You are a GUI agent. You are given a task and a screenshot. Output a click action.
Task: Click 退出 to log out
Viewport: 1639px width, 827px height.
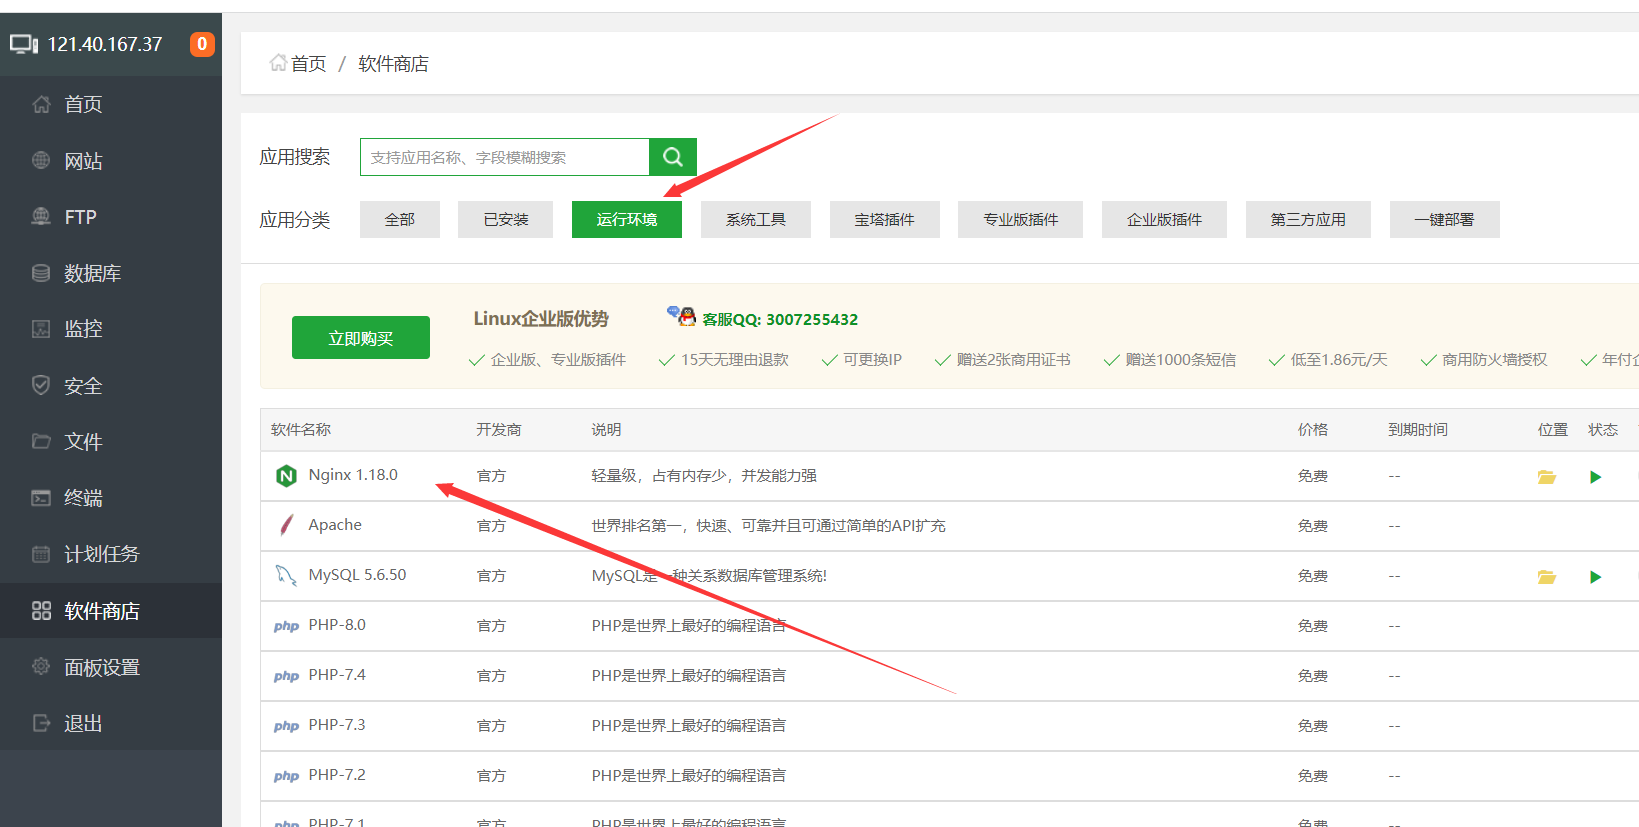click(111, 723)
